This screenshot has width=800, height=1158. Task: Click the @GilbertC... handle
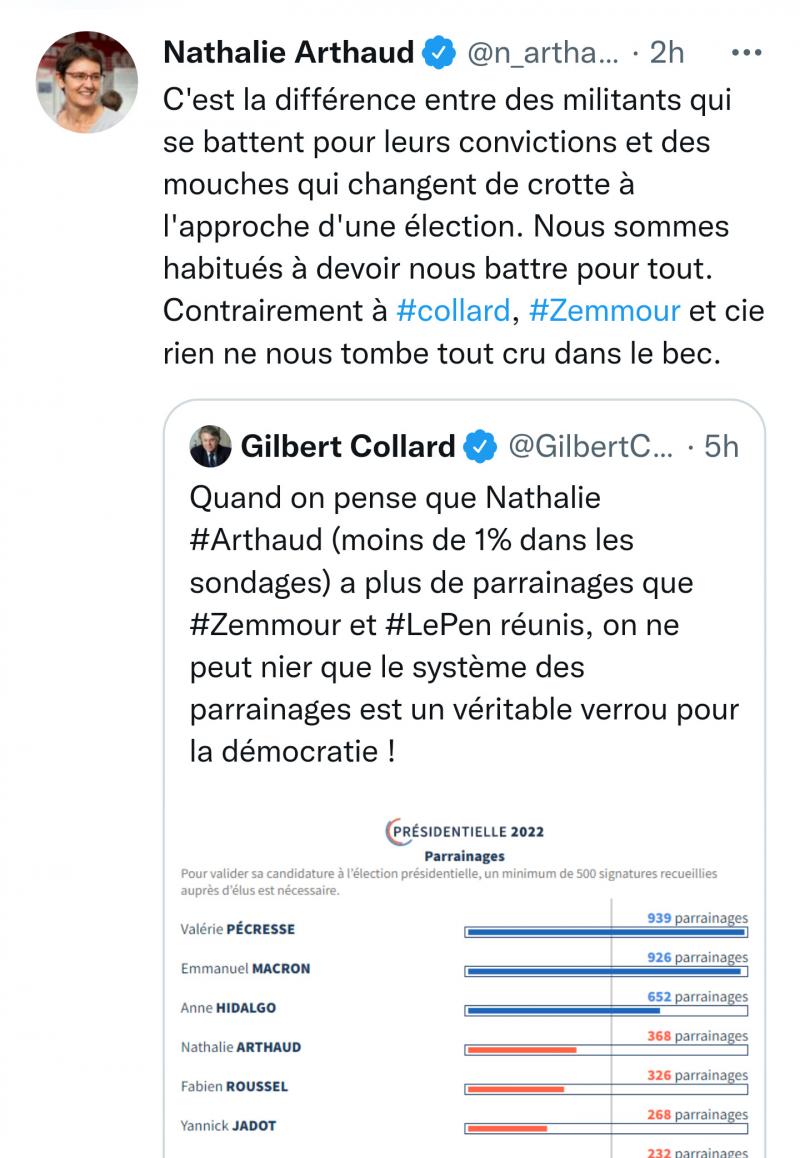click(591, 447)
